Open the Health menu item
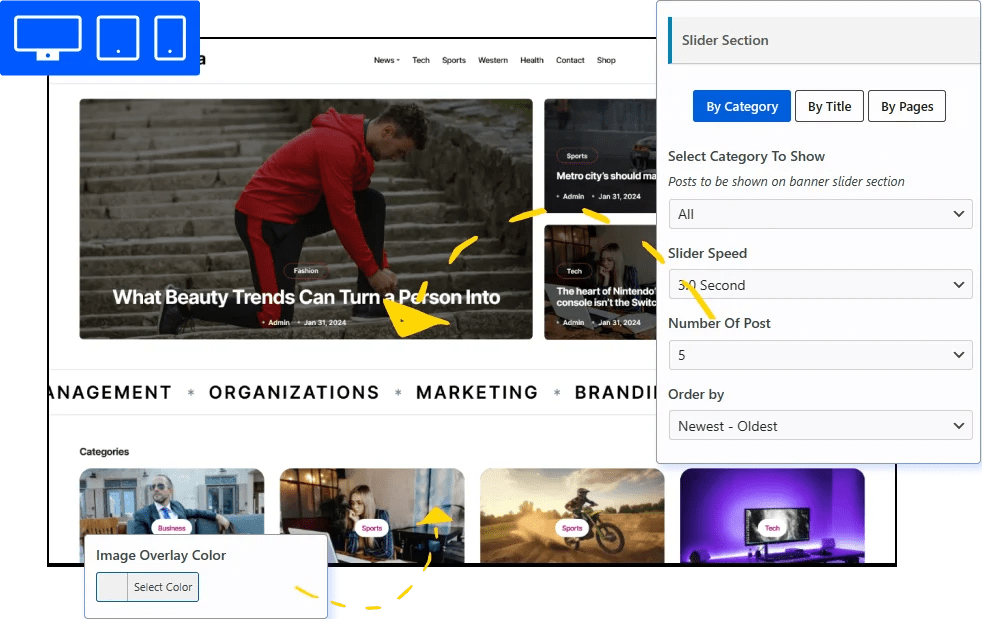This screenshot has height=619, width=982. pos(532,60)
